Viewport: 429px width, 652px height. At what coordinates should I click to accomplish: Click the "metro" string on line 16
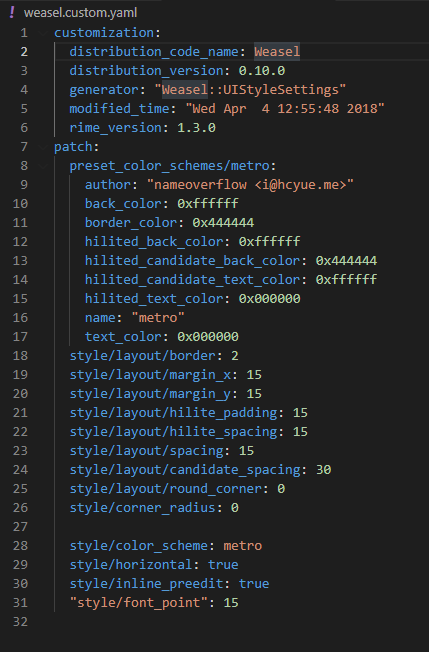click(158, 317)
